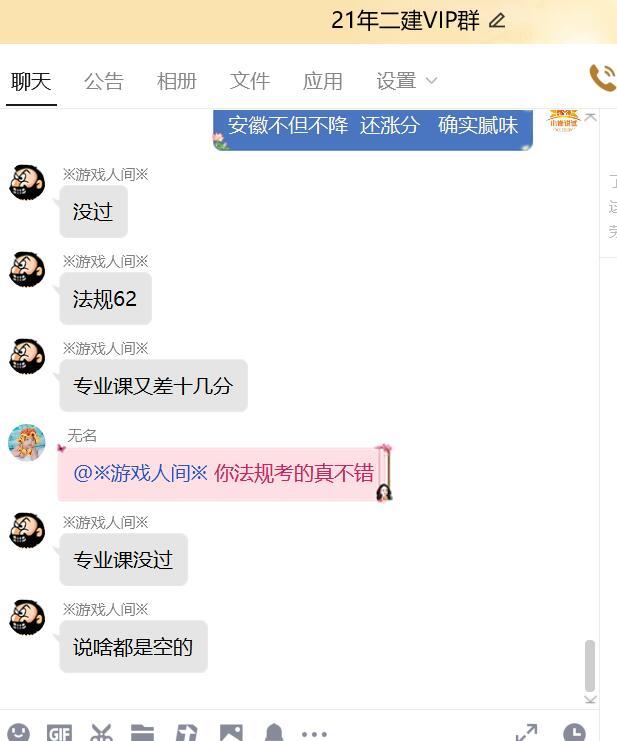The image size is (617, 741).
Task: Click the @※游戏人间※ mention in pink message
Action: pos(140,473)
